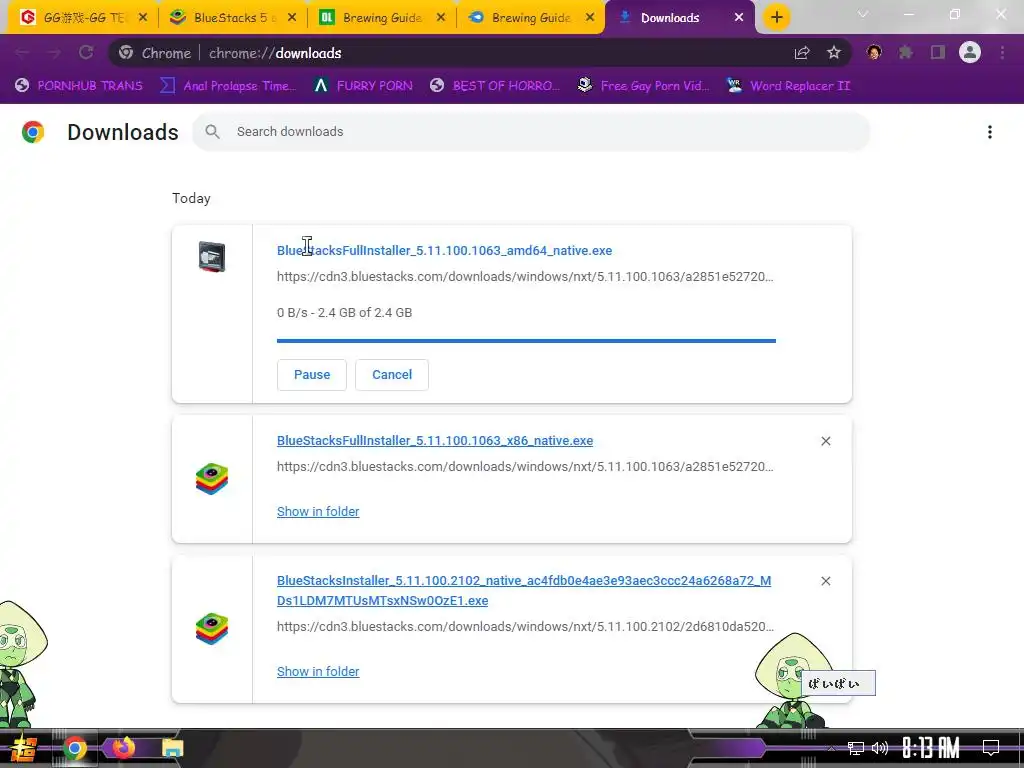This screenshot has height=768, width=1024.
Task: Click the taskbar clock showing 8:13 AM
Action: pos(930,748)
